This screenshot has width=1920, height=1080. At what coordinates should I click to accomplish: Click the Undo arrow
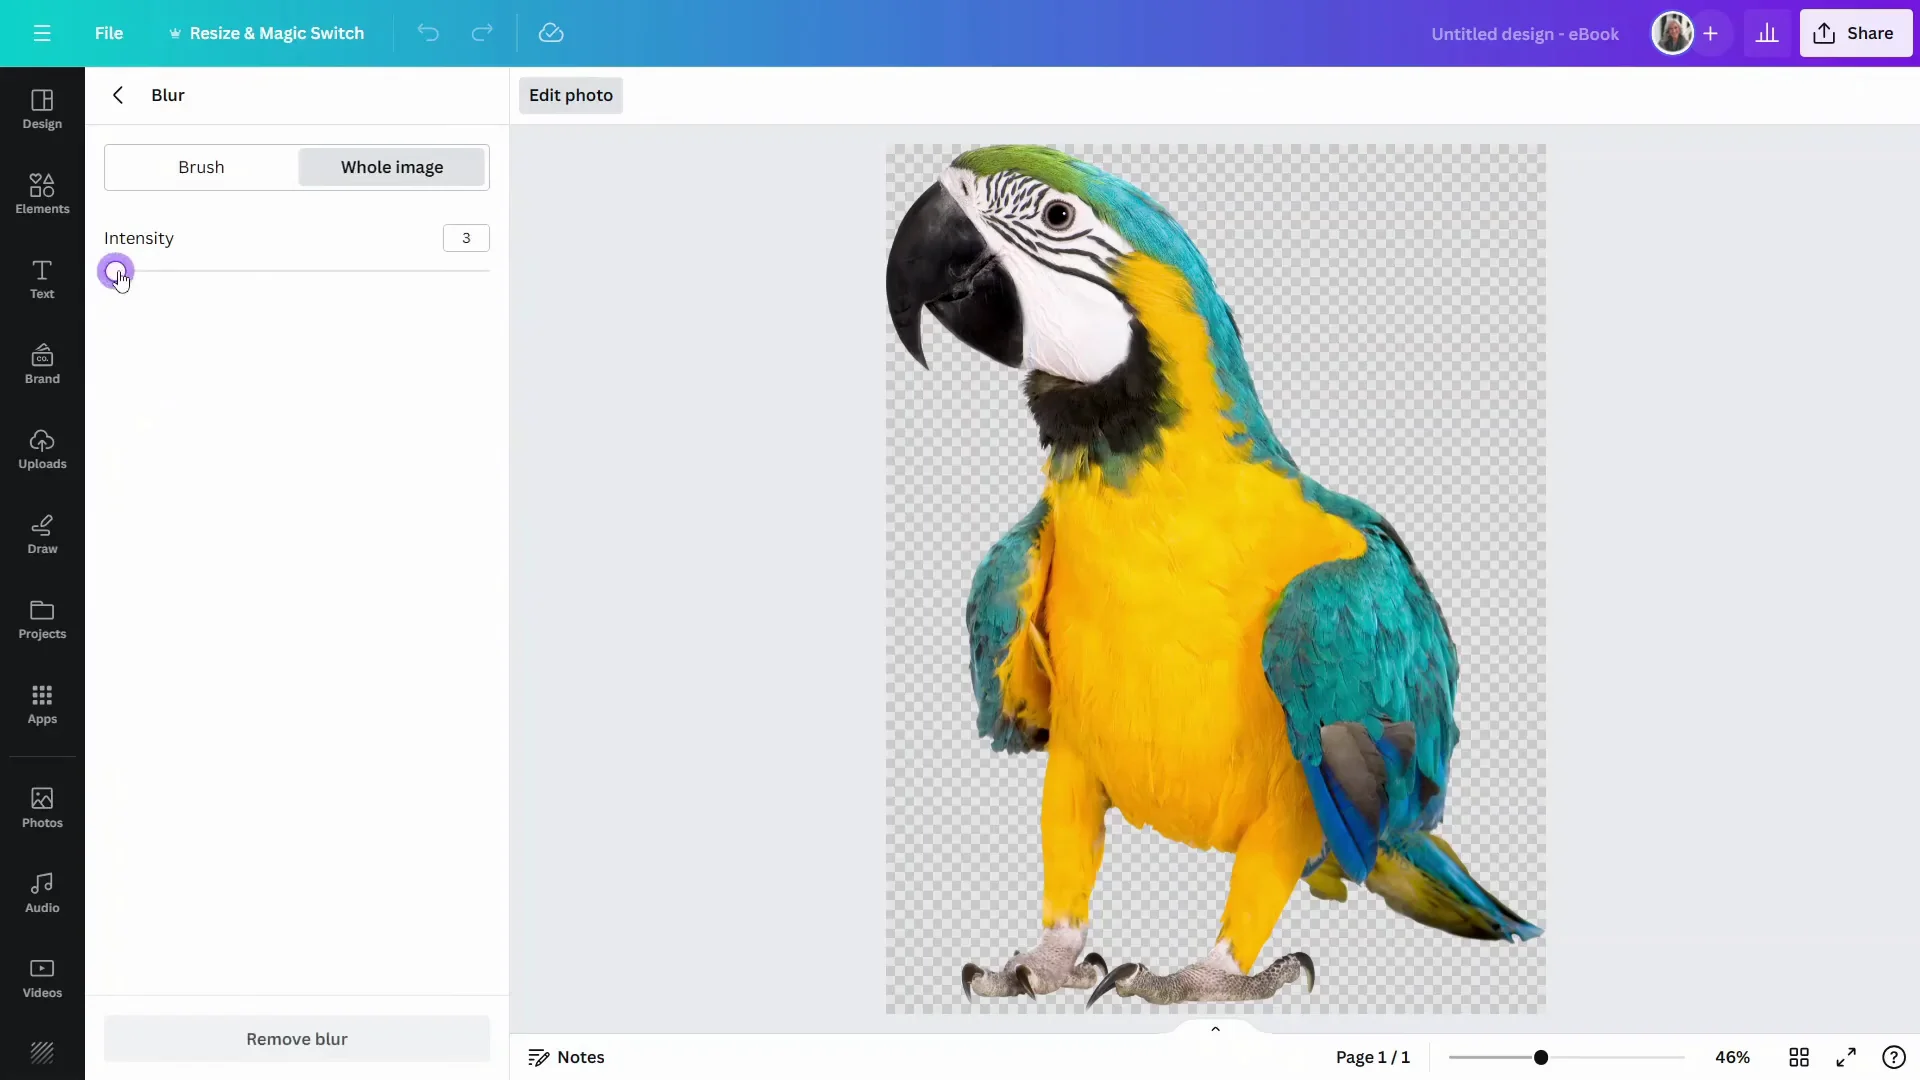coord(428,33)
